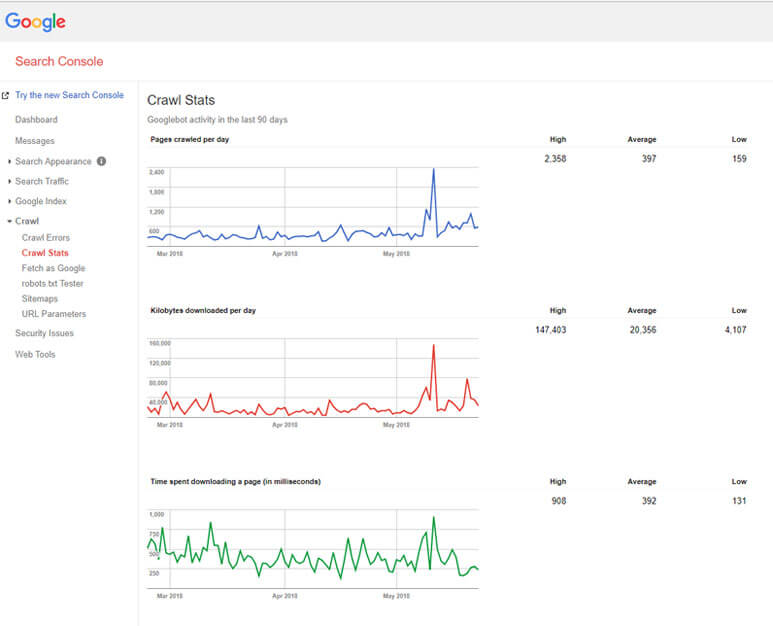773x626 pixels.
Task: Click the Crawl Stats page heading
Action: (x=181, y=100)
